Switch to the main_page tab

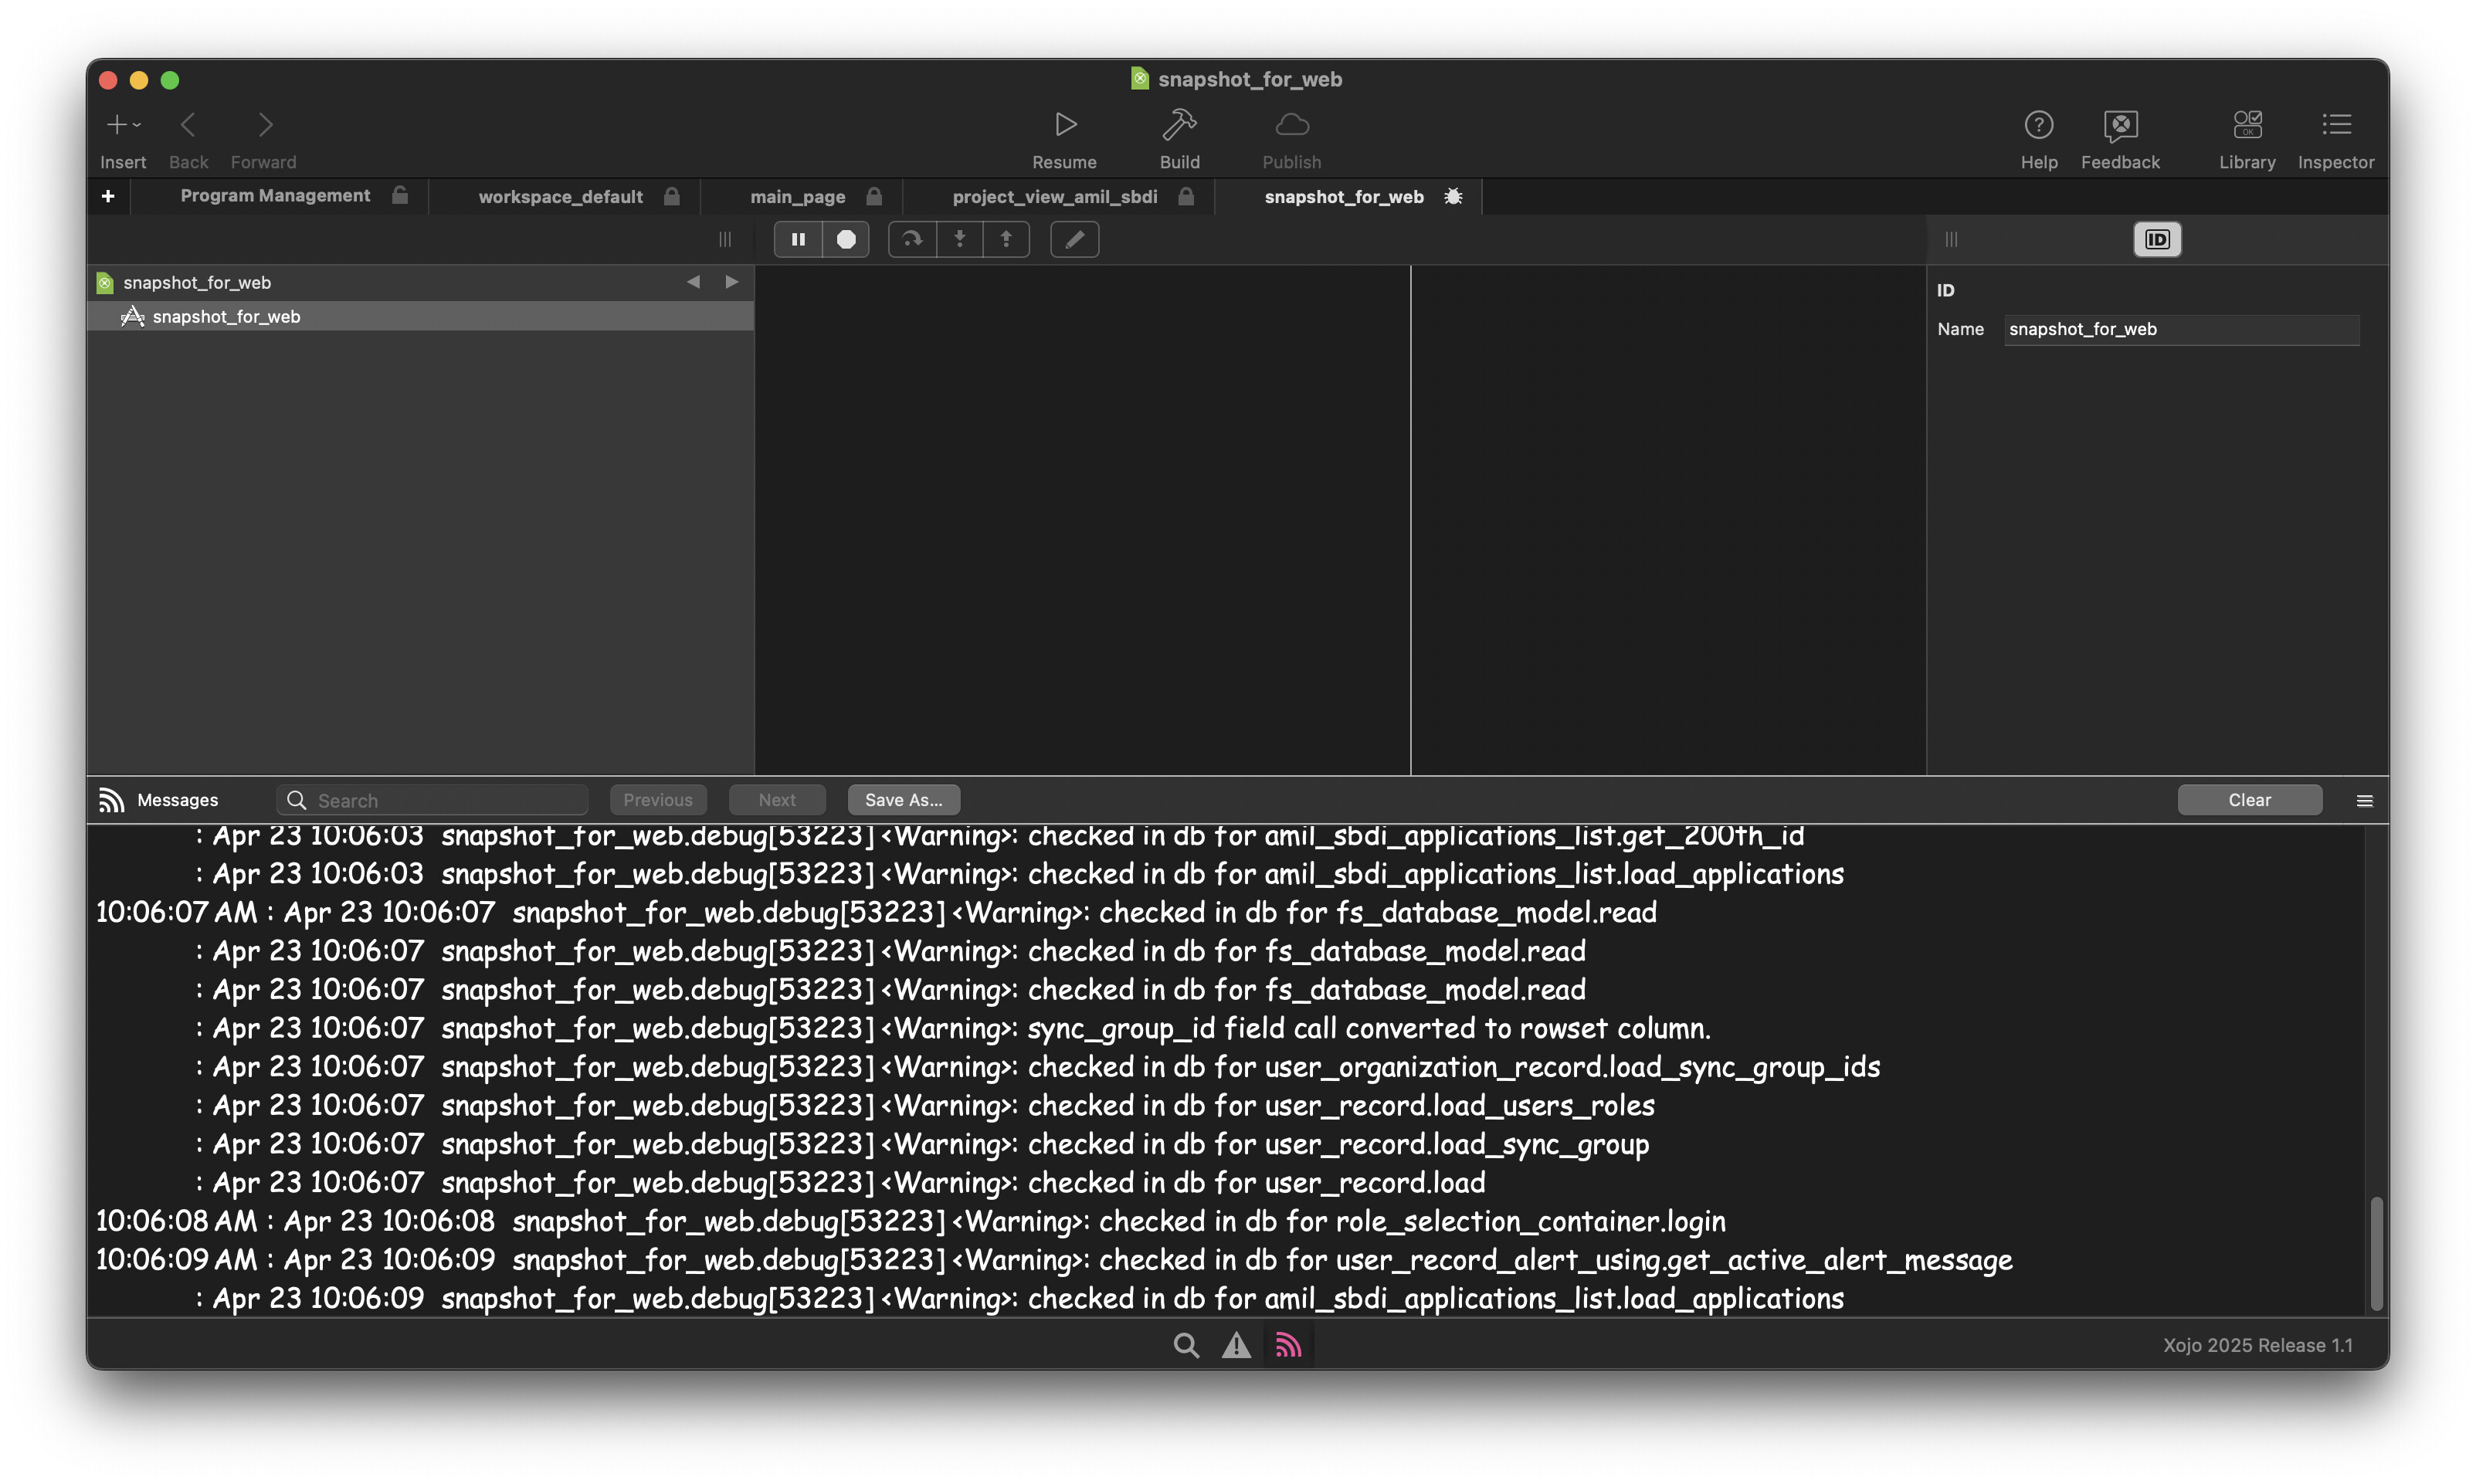(798, 197)
